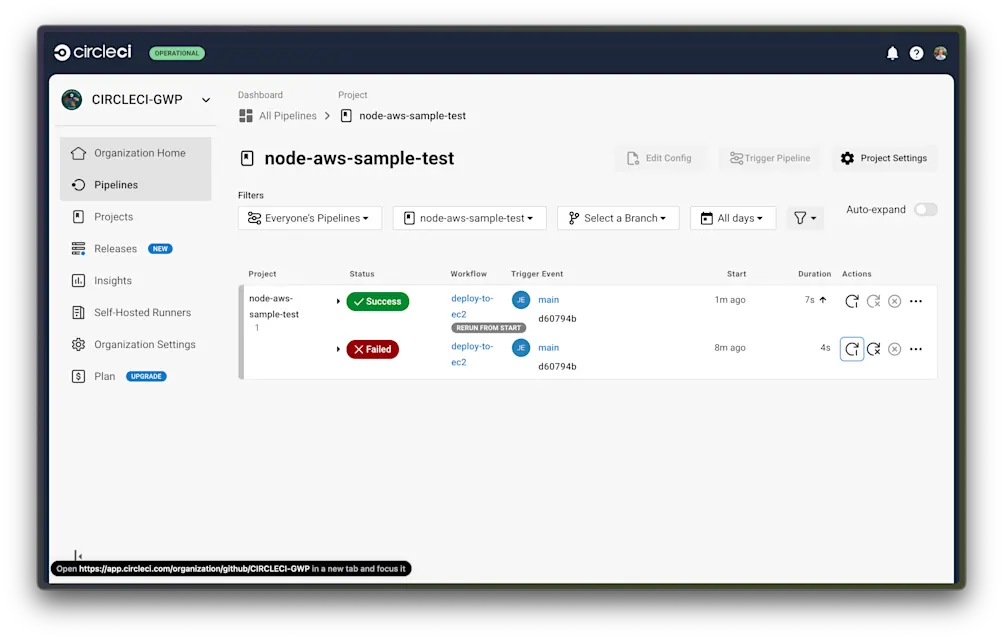Rerun workflow from start in Failed row
This screenshot has width=1003, height=639.
point(851,349)
